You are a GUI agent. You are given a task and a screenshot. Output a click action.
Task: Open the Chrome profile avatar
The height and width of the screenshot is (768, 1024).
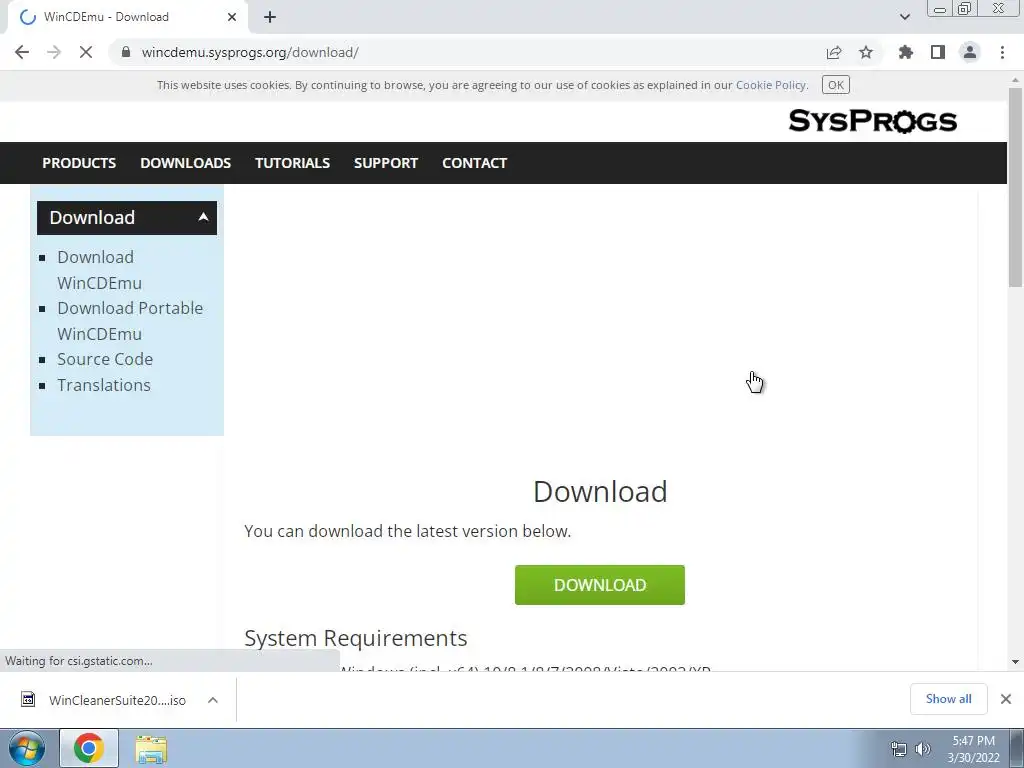(x=970, y=52)
